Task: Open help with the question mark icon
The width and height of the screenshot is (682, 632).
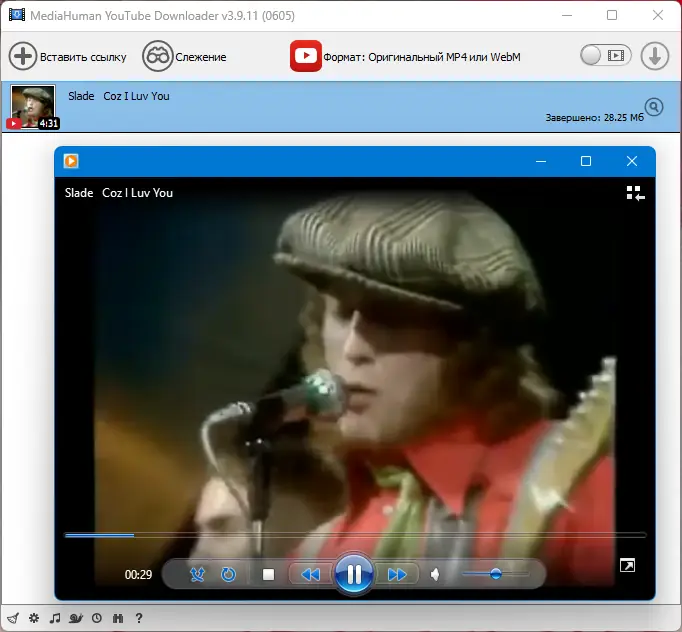Action: point(139,618)
